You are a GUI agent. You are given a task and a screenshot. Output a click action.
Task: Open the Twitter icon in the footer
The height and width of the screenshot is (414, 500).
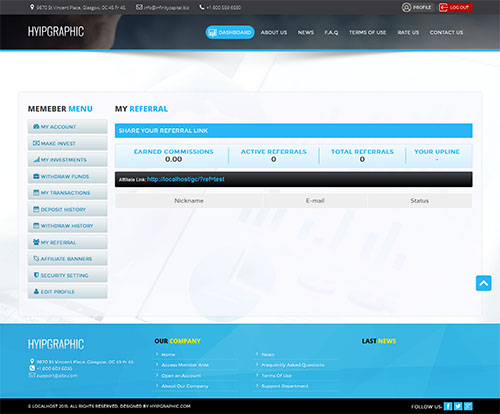click(458, 406)
